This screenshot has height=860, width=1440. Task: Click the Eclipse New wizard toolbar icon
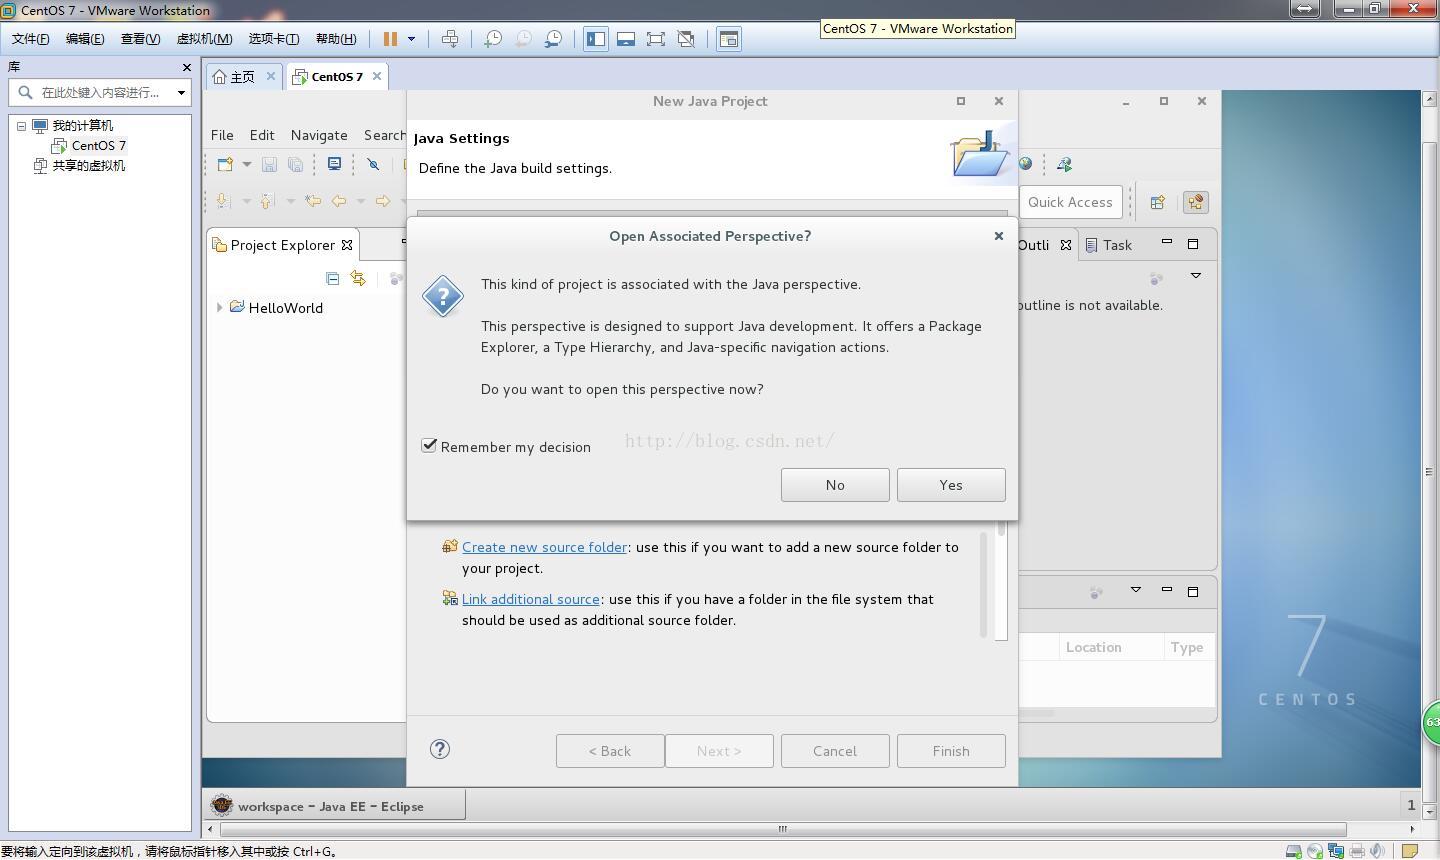pyautogui.click(x=225, y=165)
